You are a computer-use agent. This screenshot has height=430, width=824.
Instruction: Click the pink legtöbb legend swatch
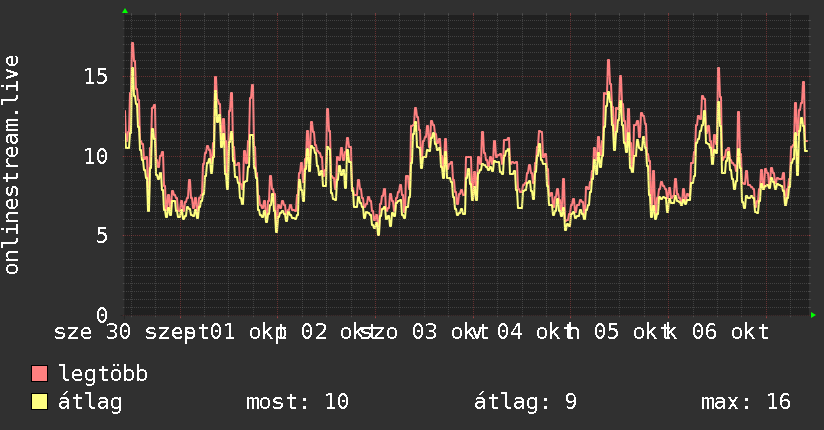tap(39, 374)
